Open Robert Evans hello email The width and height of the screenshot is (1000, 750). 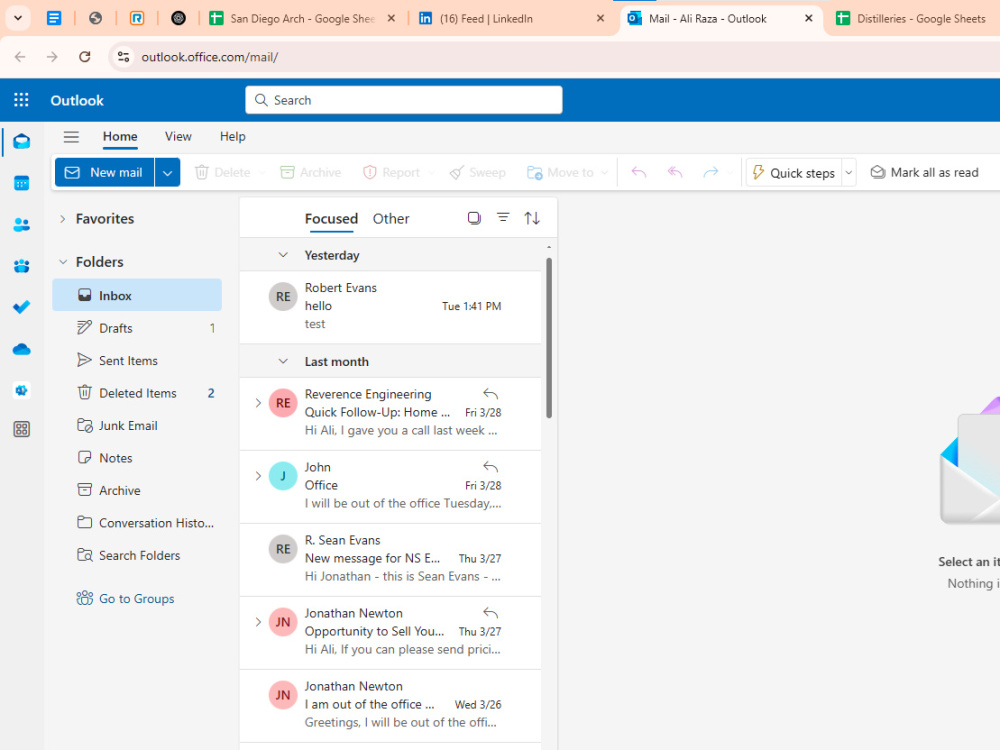390,307
